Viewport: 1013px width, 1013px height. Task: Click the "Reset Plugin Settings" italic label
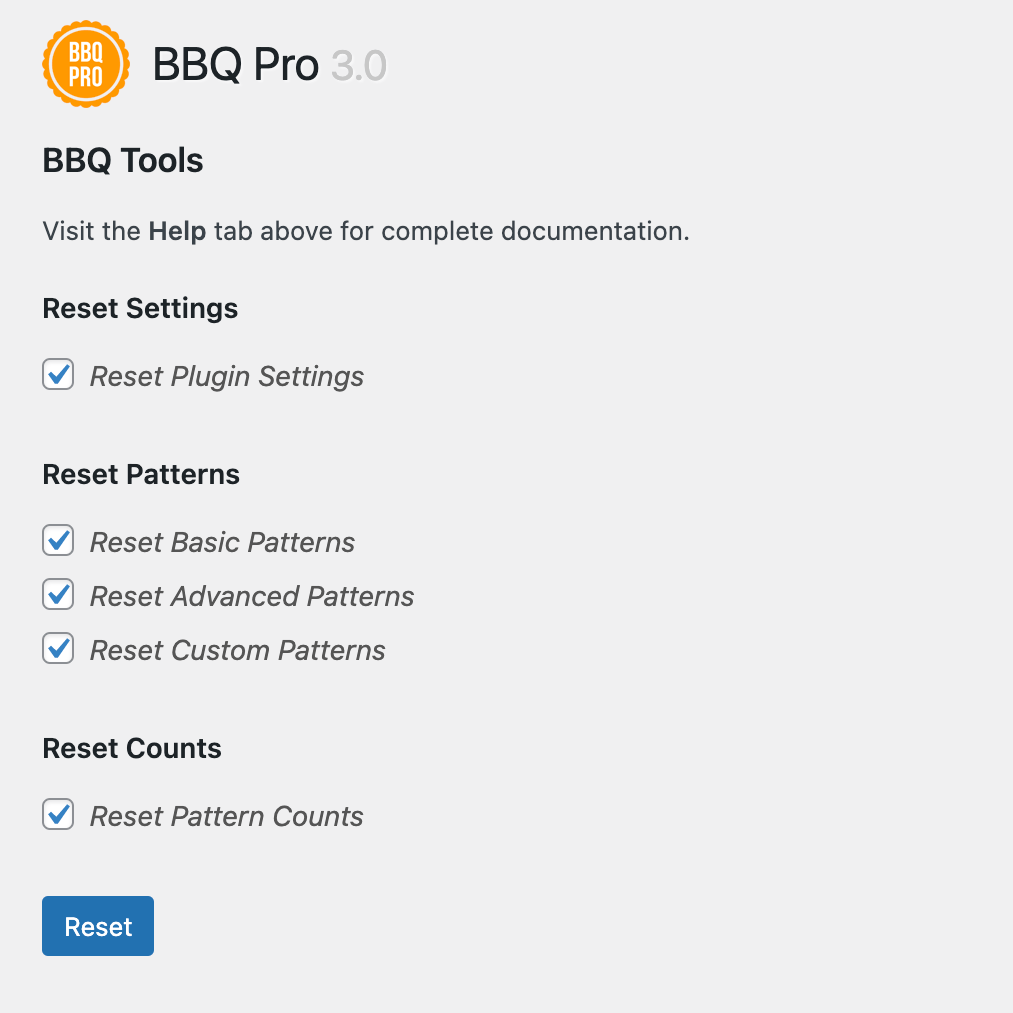(227, 377)
